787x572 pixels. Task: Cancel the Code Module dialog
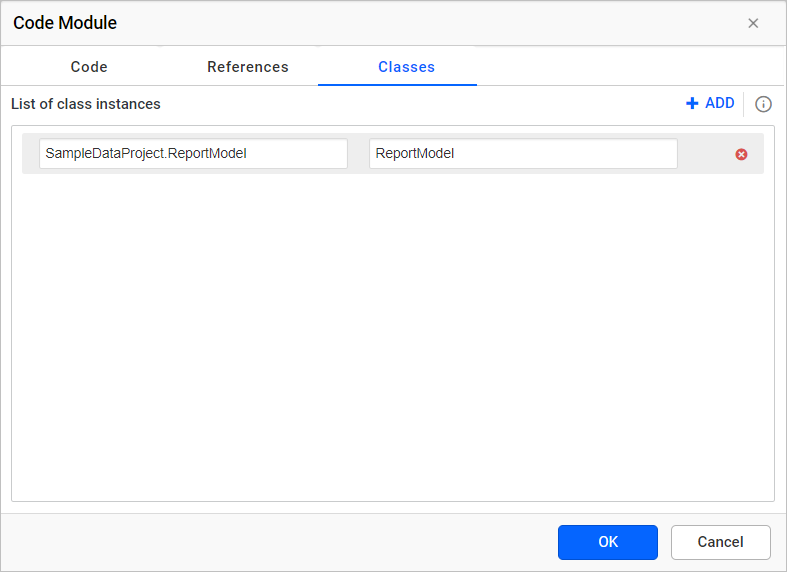[x=720, y=542]
